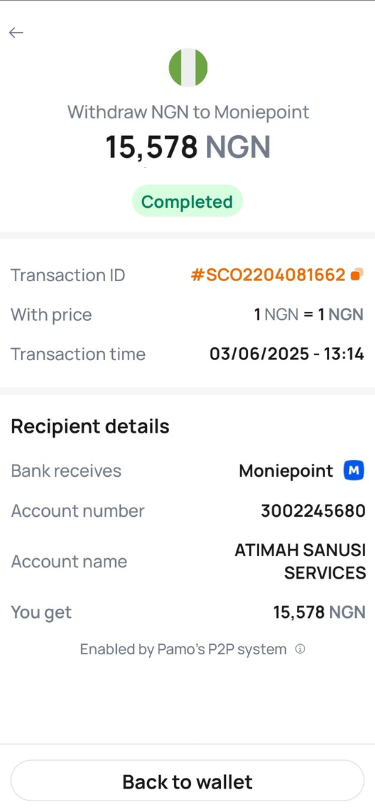This screenshot has height=812, width=375.
Task: Select transaction ID #SCO2204081662
Action: coord(268,275)
